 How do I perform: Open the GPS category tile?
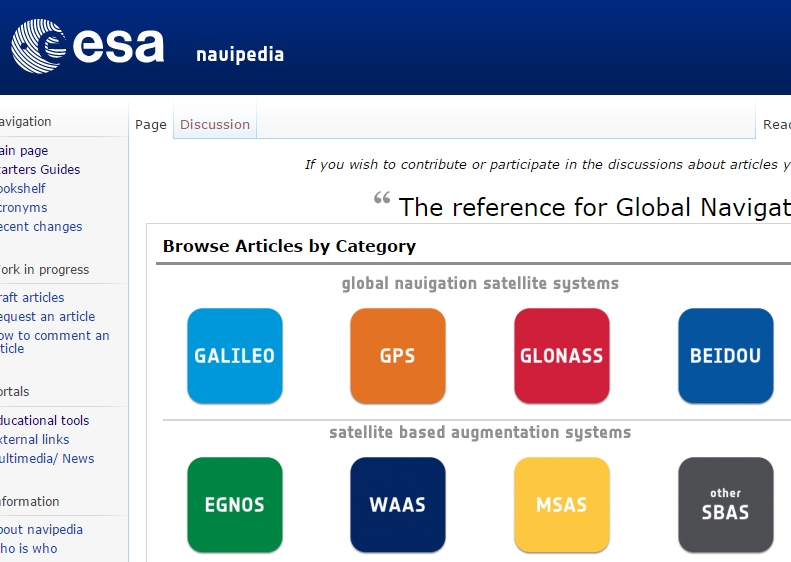(x=398, y=356)
